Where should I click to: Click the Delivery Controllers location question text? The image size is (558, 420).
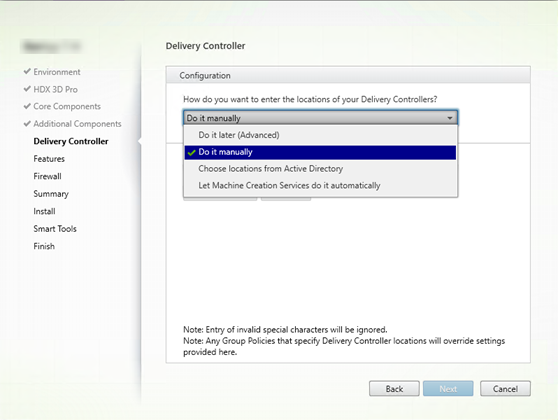pyautogui.click(x=310, y=99)
